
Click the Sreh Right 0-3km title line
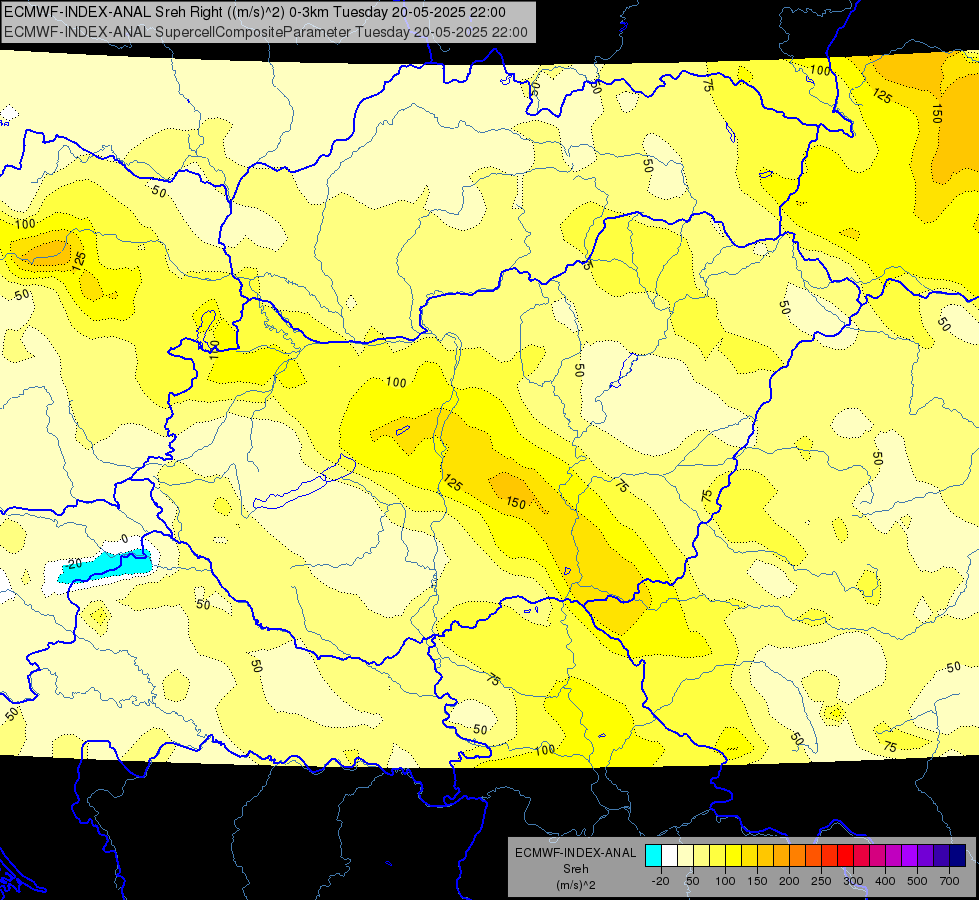(255, 12)
